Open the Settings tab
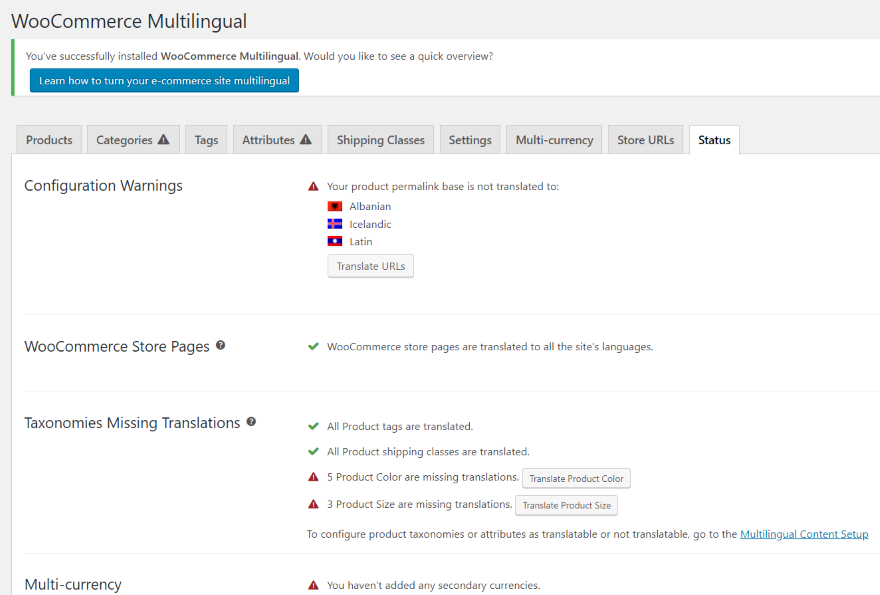 [470, 140]
